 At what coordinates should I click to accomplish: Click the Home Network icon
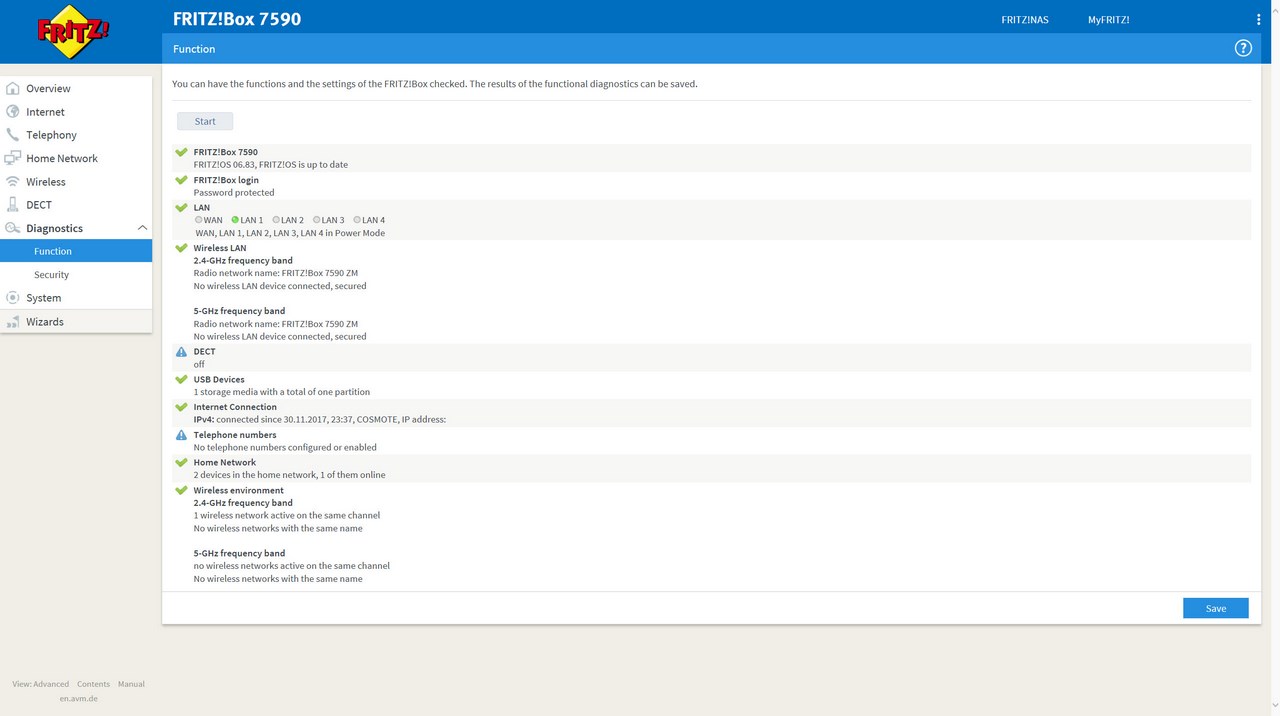click(x=13, y=158)
